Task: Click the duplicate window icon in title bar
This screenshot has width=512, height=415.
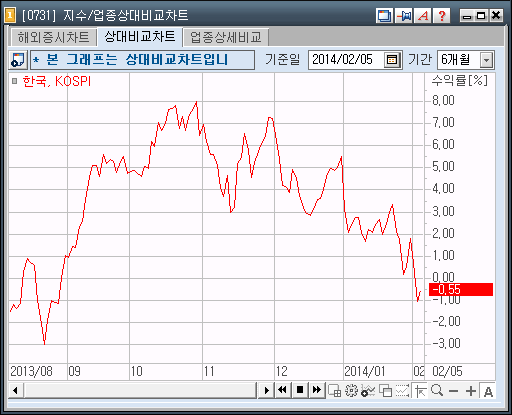Action: 384,15
